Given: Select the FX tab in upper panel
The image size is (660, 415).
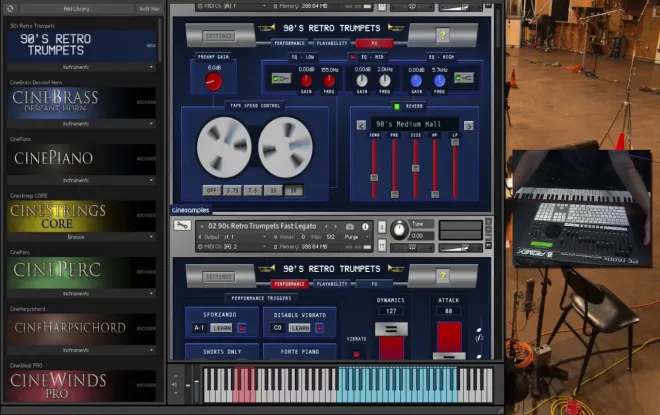Looking at the screenshot, I should click(374, 43).
